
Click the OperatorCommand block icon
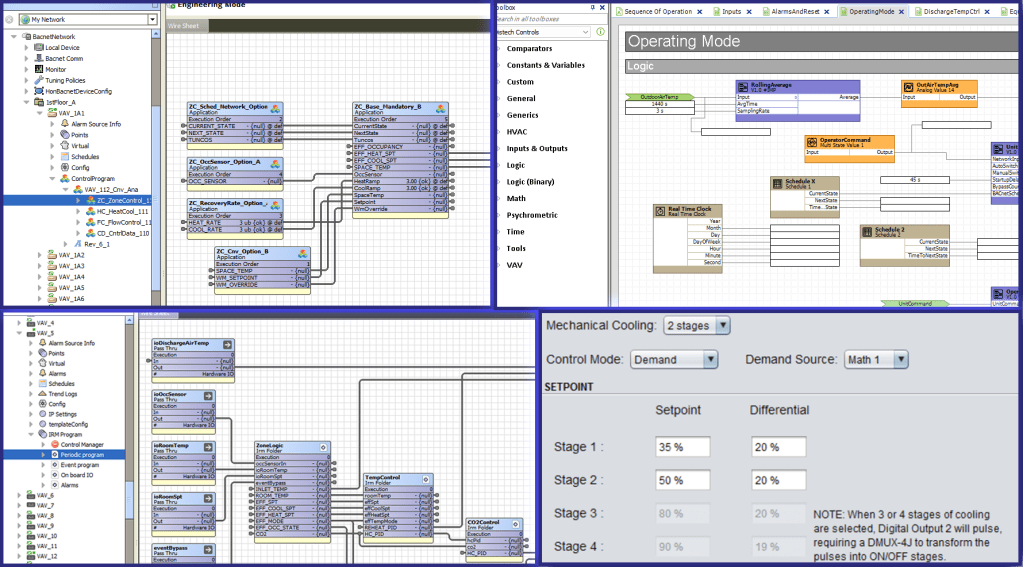pos(811,141)
